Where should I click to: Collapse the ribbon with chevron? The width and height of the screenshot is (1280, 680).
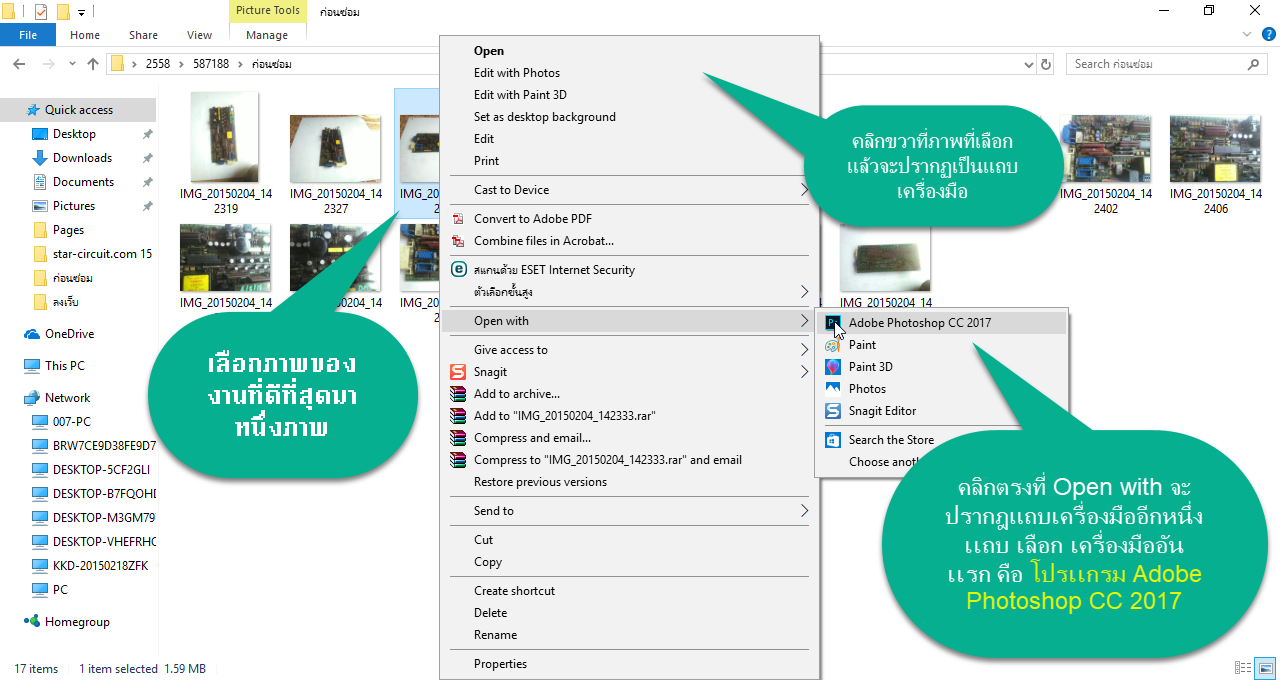point(1247,35)
